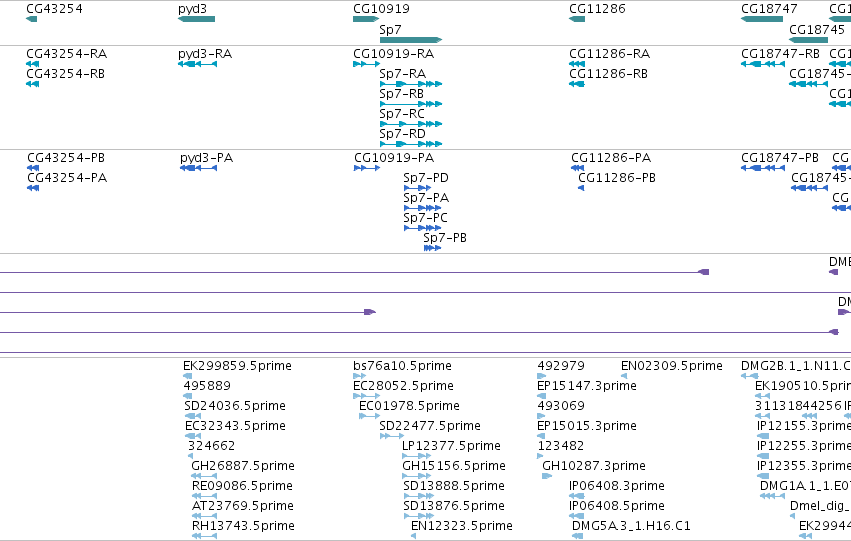The height and width of the screenshot is (541, 851).
Task: Click protein CG11286-PB
Action: point(617,178)
